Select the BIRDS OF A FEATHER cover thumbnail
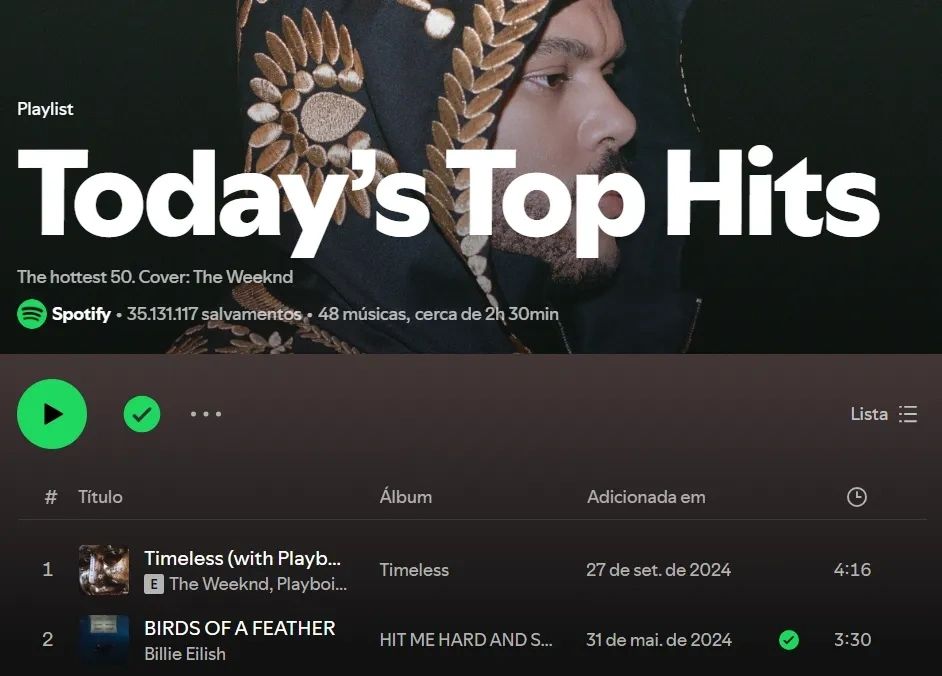This screenshot has width=942, height=676. [104, 639]
